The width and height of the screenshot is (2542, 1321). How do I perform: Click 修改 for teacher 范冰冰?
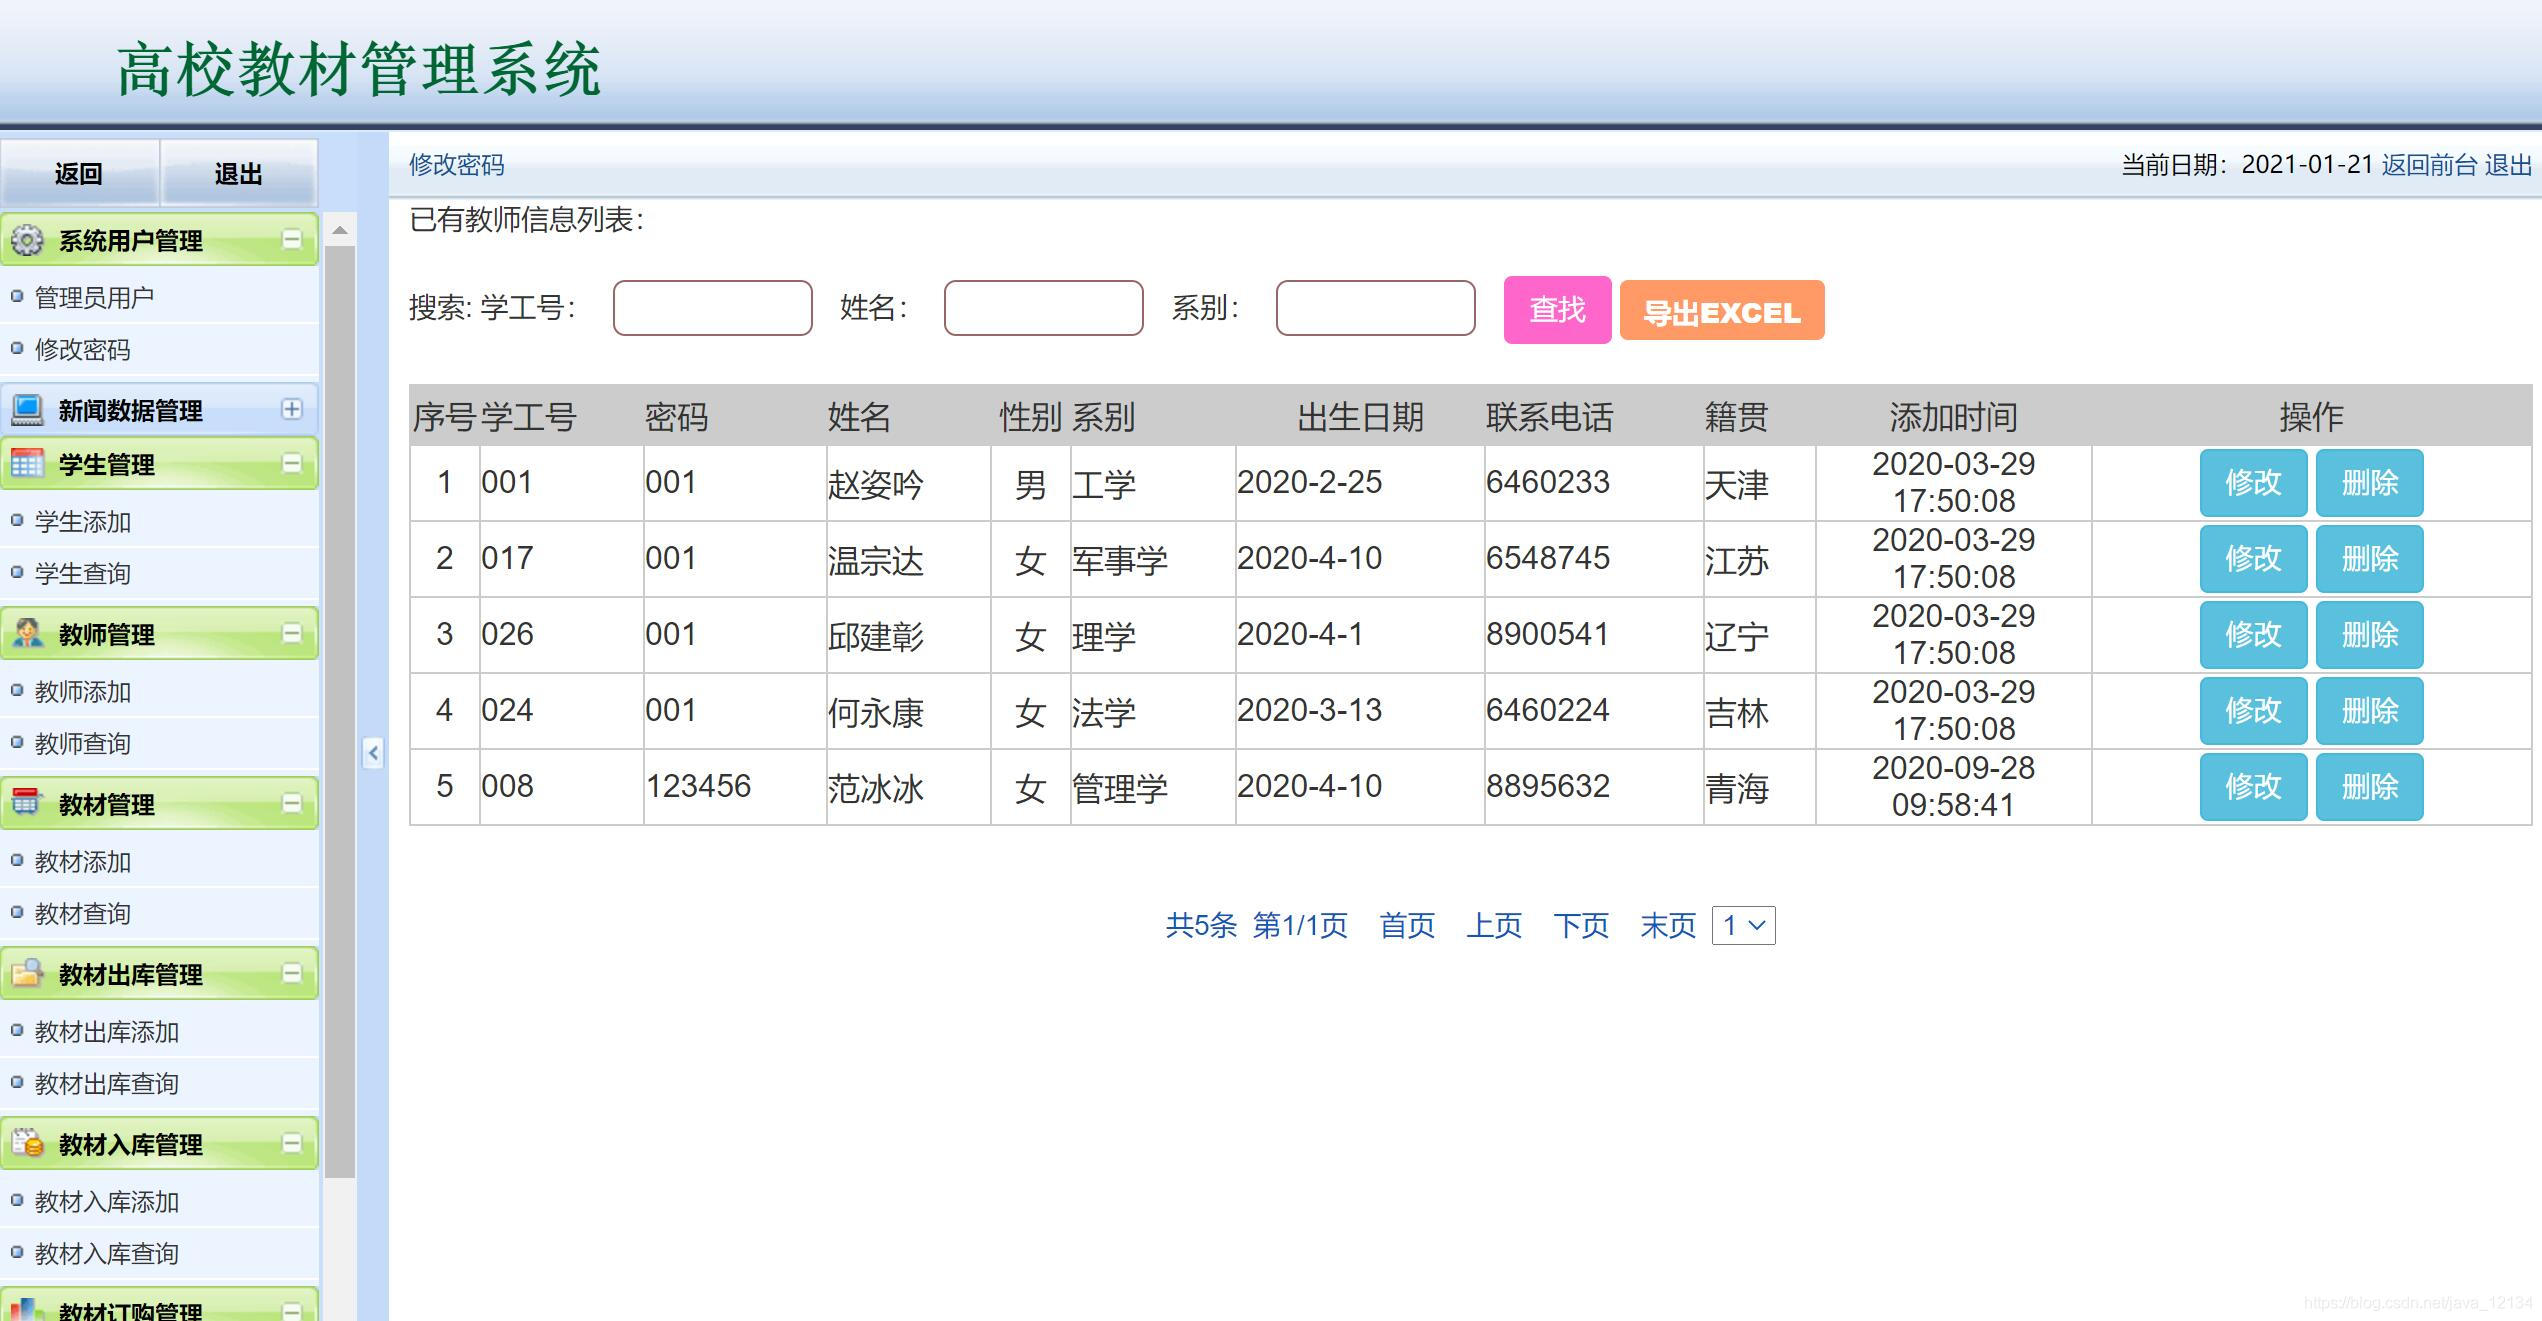pyautogui.click(x=2252, y=787)
